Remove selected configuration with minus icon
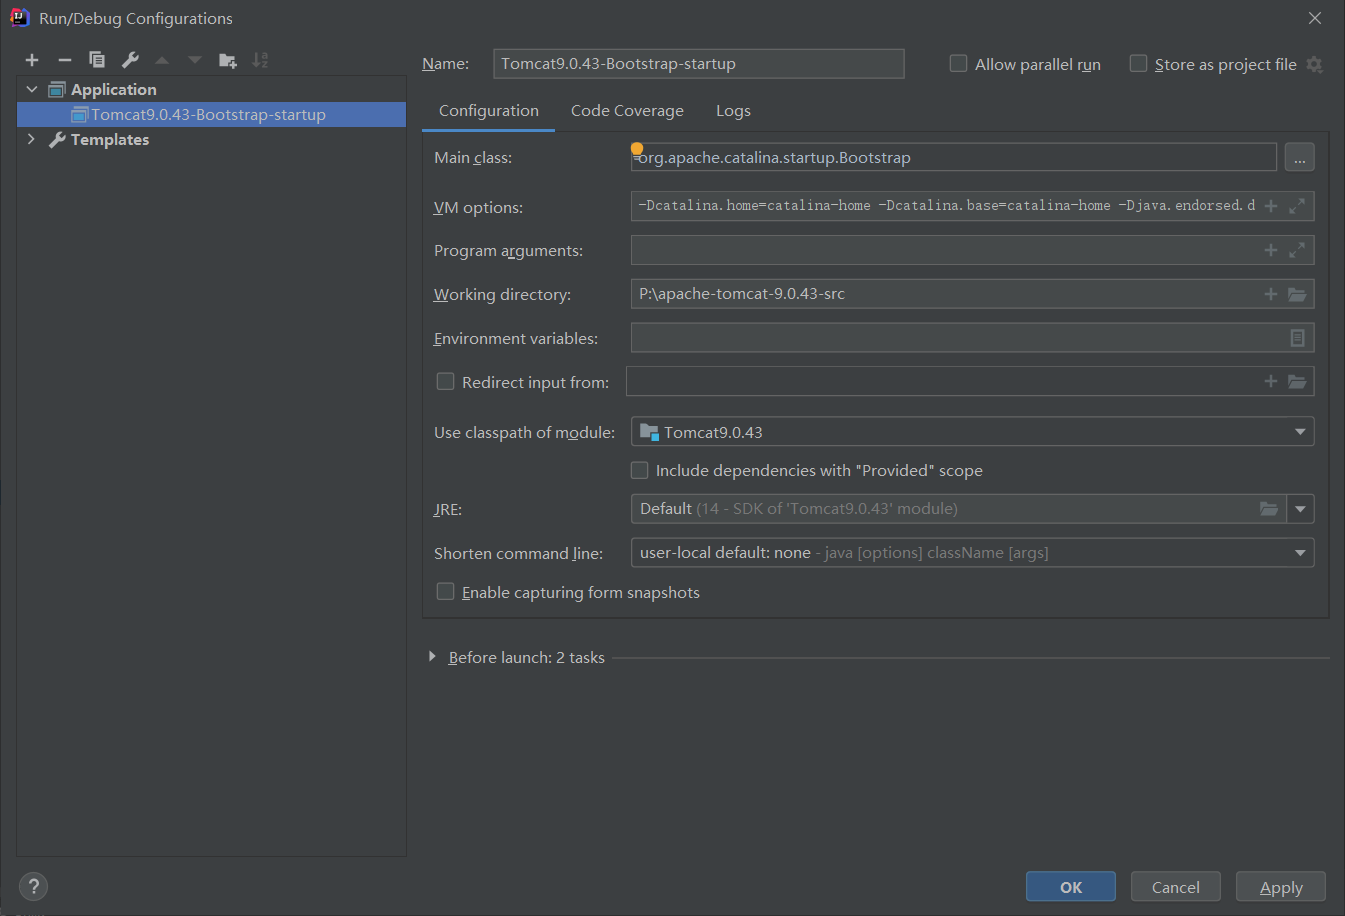The width and height of the screenshot is (1345, 916). 65,60
